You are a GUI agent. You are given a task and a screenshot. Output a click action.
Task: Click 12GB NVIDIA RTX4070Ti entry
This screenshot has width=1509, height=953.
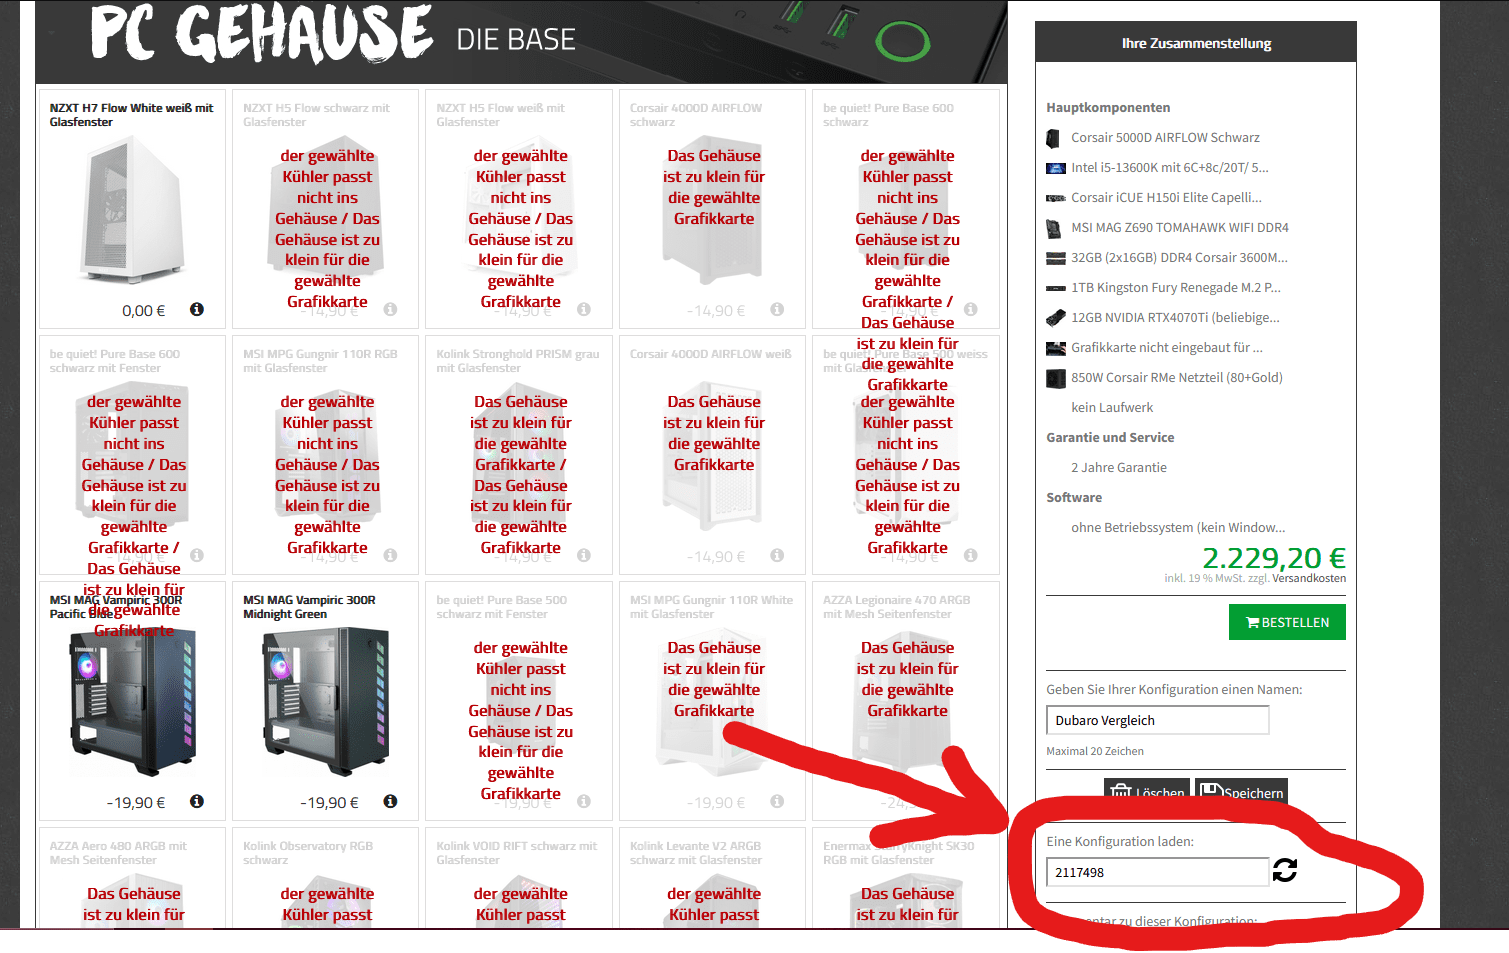[1175, 318]
